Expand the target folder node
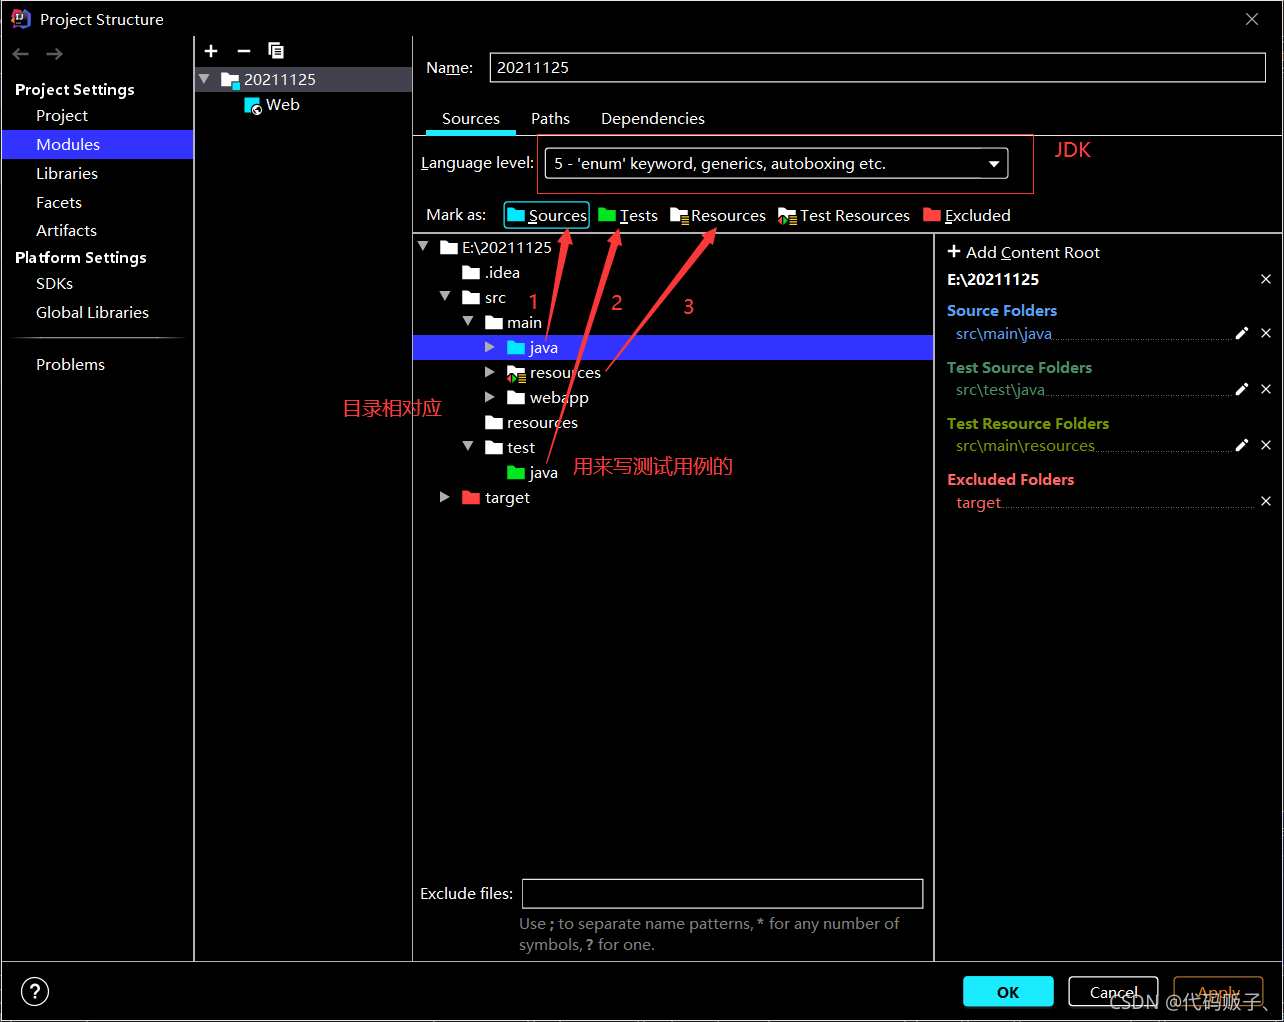1284x1022 pixels. point(445,497)
